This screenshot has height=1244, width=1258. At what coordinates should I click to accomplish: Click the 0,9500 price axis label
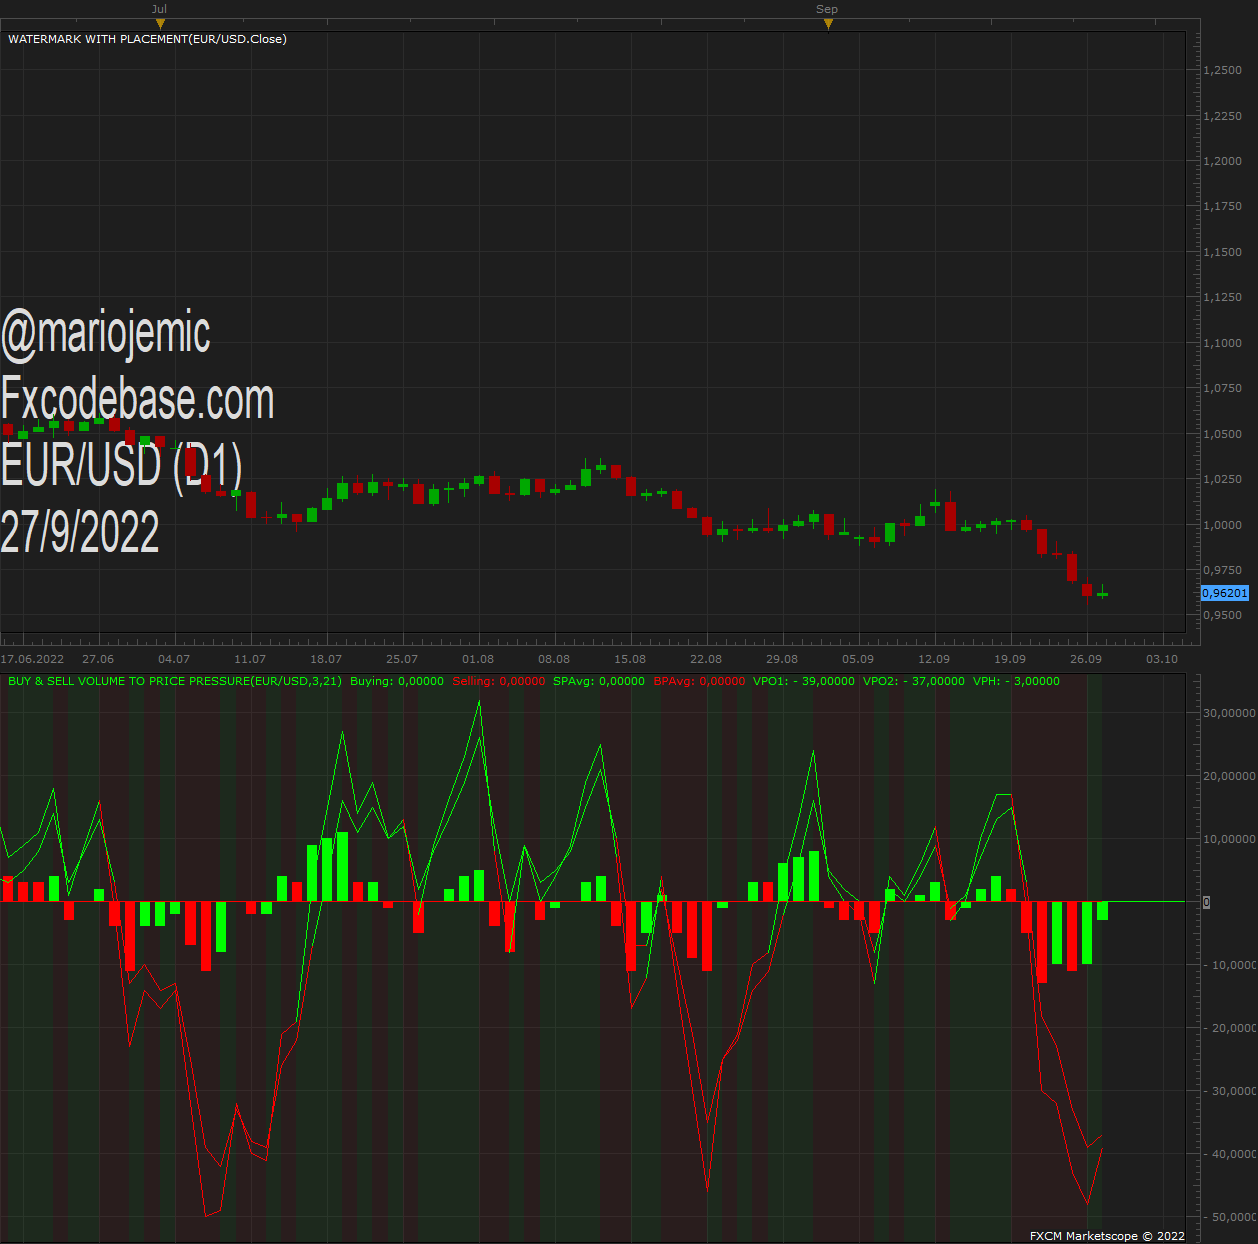coord(1223,615)
